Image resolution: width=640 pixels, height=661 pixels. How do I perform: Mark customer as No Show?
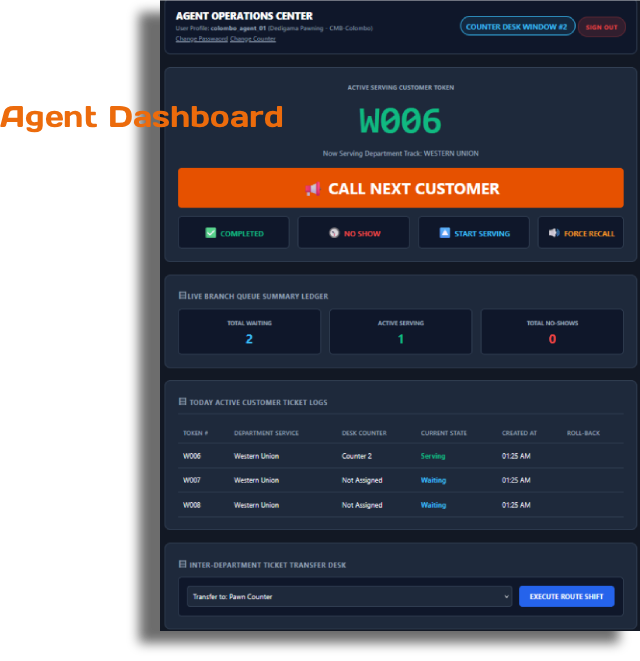click(353, 233)
